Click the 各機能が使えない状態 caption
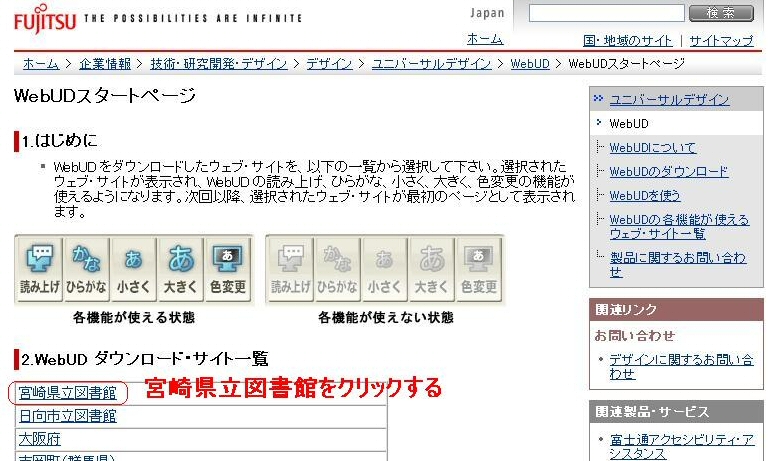774x461 pixels. coord(386,317)
